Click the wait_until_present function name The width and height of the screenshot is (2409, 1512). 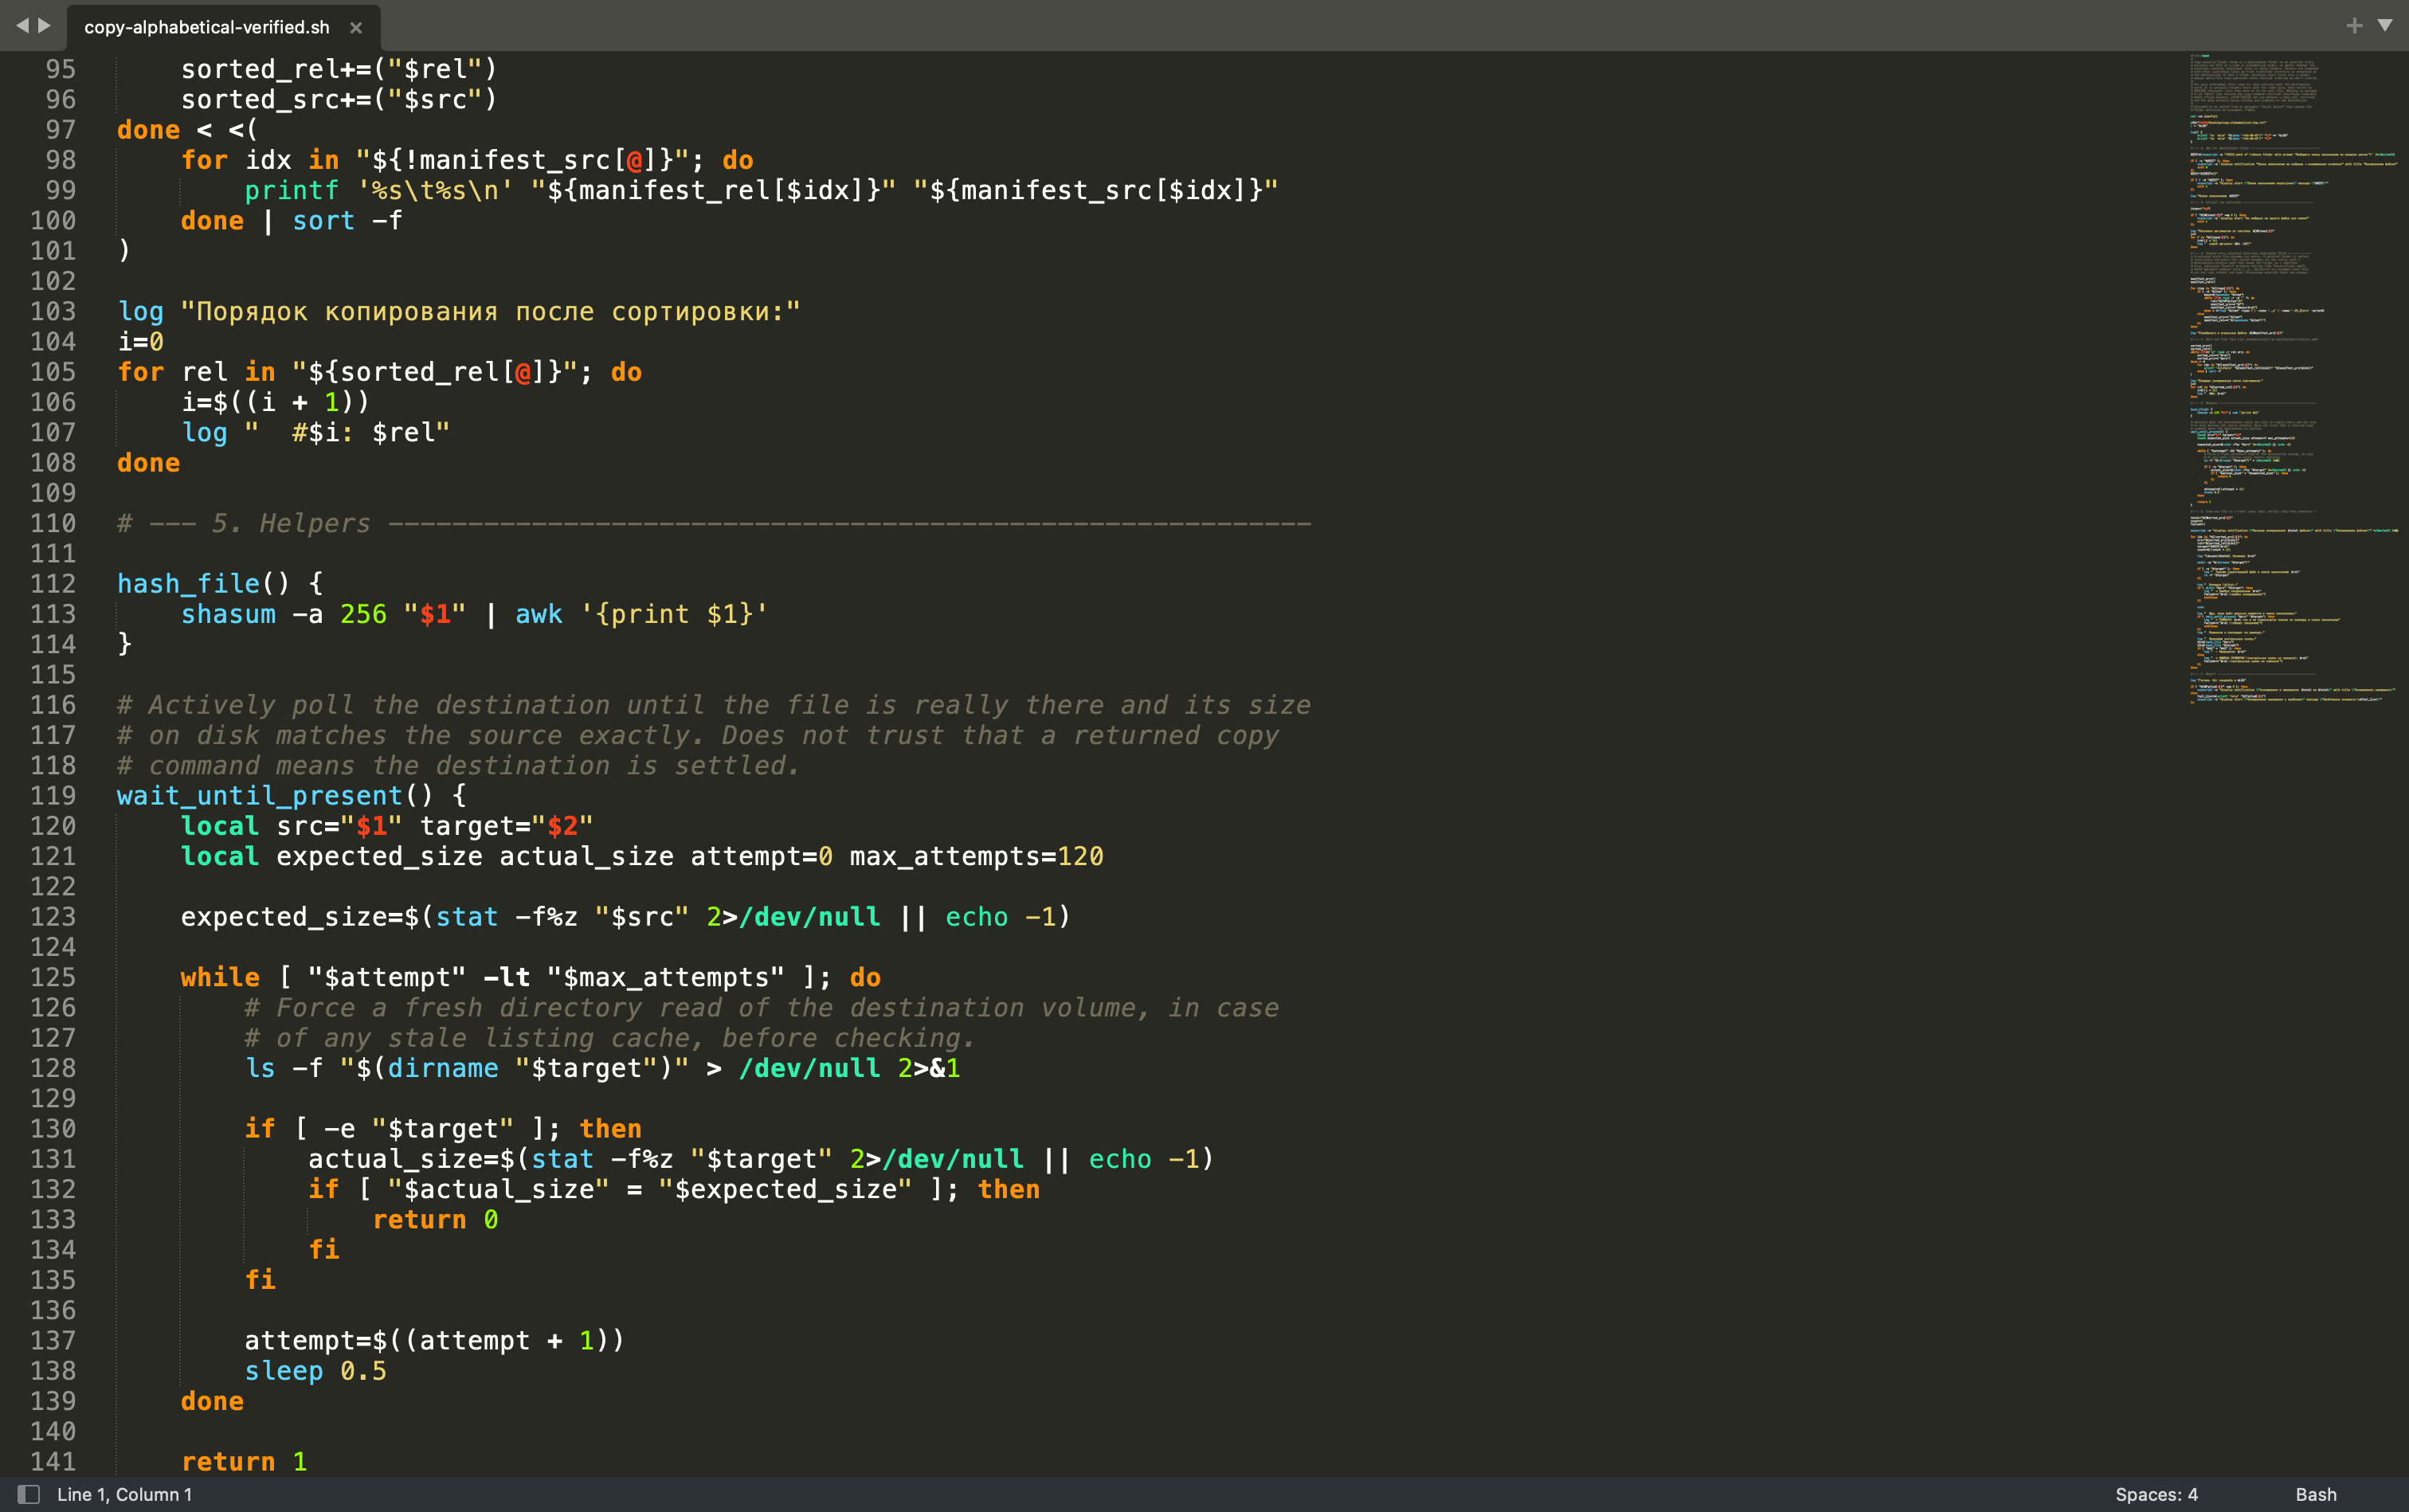click(x=260, y=796)
